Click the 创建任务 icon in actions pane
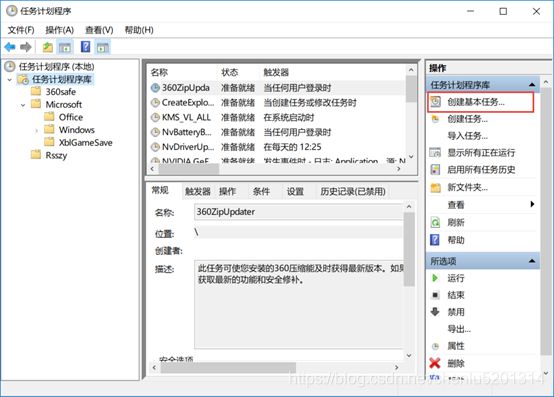 [x=435, y=119]
